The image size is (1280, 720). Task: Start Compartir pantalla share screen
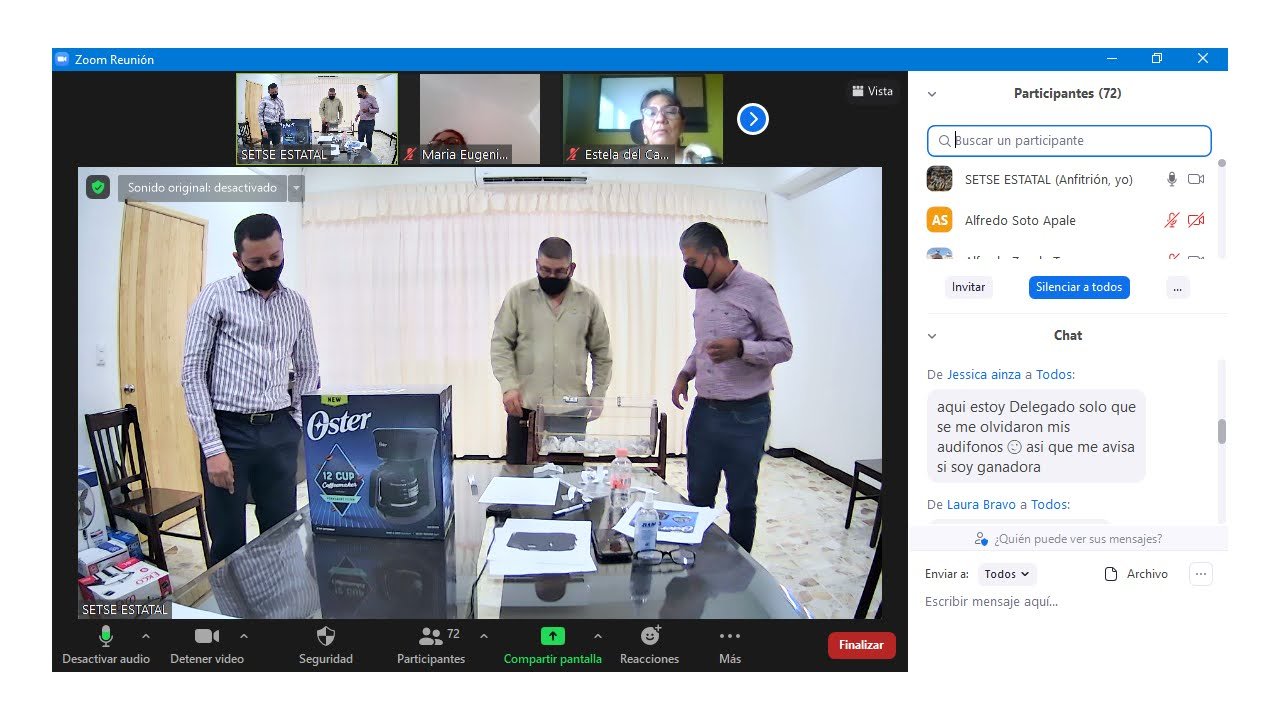(553, 645)
